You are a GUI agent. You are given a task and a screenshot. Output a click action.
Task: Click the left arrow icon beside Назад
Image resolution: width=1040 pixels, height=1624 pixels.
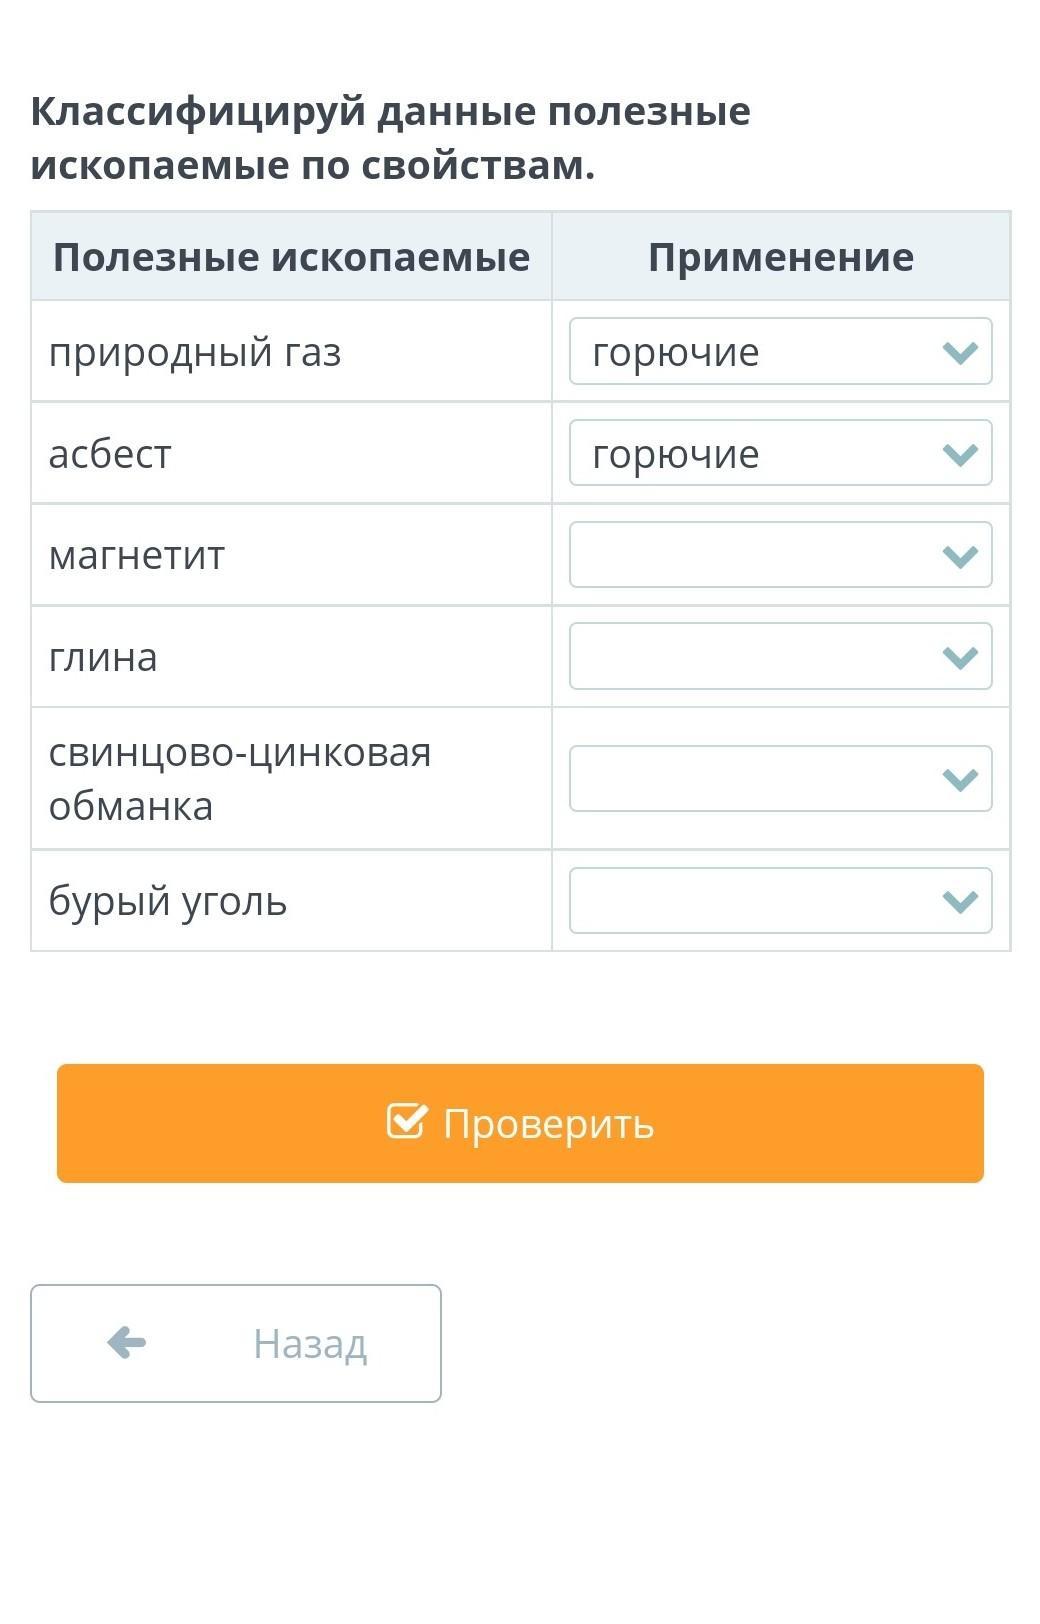[x=127, y=1342]
